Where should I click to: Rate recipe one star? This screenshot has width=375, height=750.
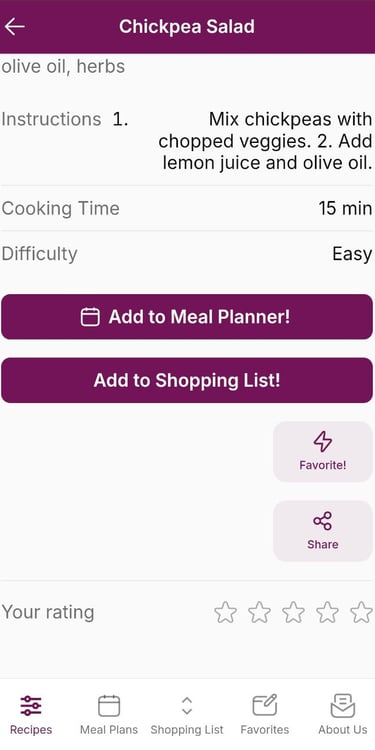pos(225,612)
